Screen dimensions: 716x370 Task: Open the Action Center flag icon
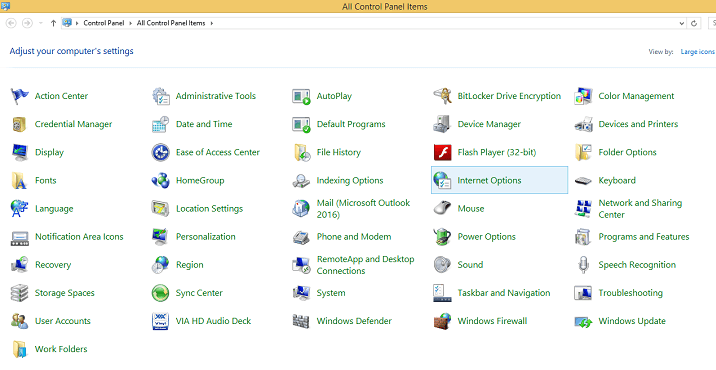[20, 96]
